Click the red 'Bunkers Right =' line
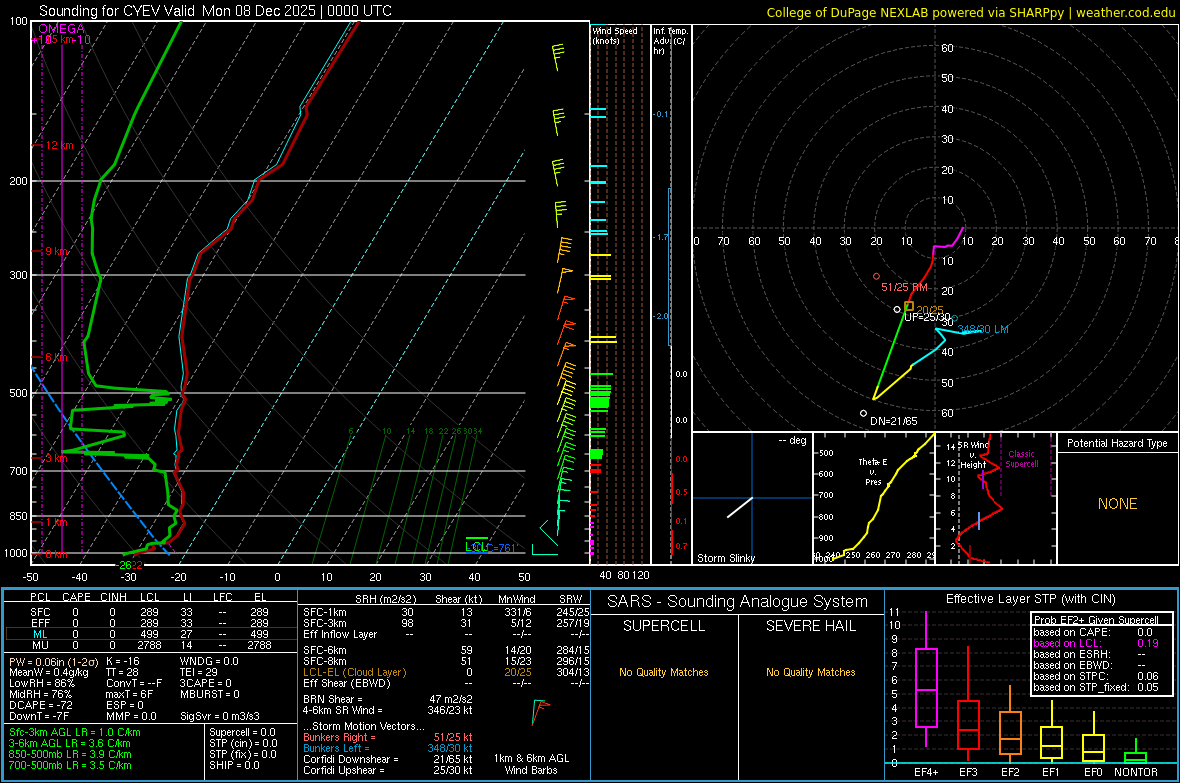Viewport: 1180px width, 783px height. pyautogui.click(x=388, y=737)
